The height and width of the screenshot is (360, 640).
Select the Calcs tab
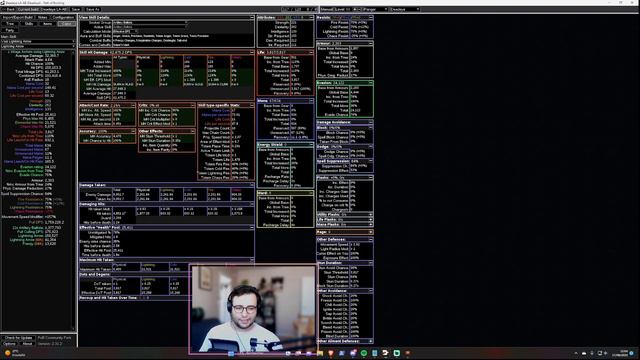pos(66,24)
